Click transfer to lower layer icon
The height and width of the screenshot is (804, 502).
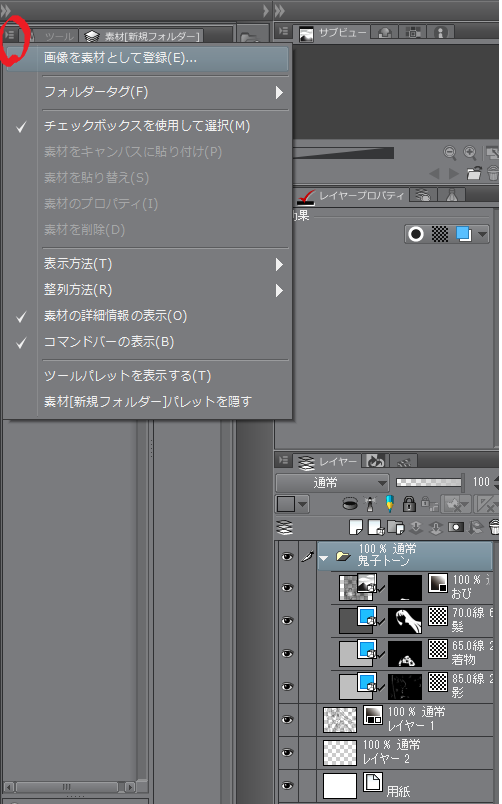tap(416, 527)
